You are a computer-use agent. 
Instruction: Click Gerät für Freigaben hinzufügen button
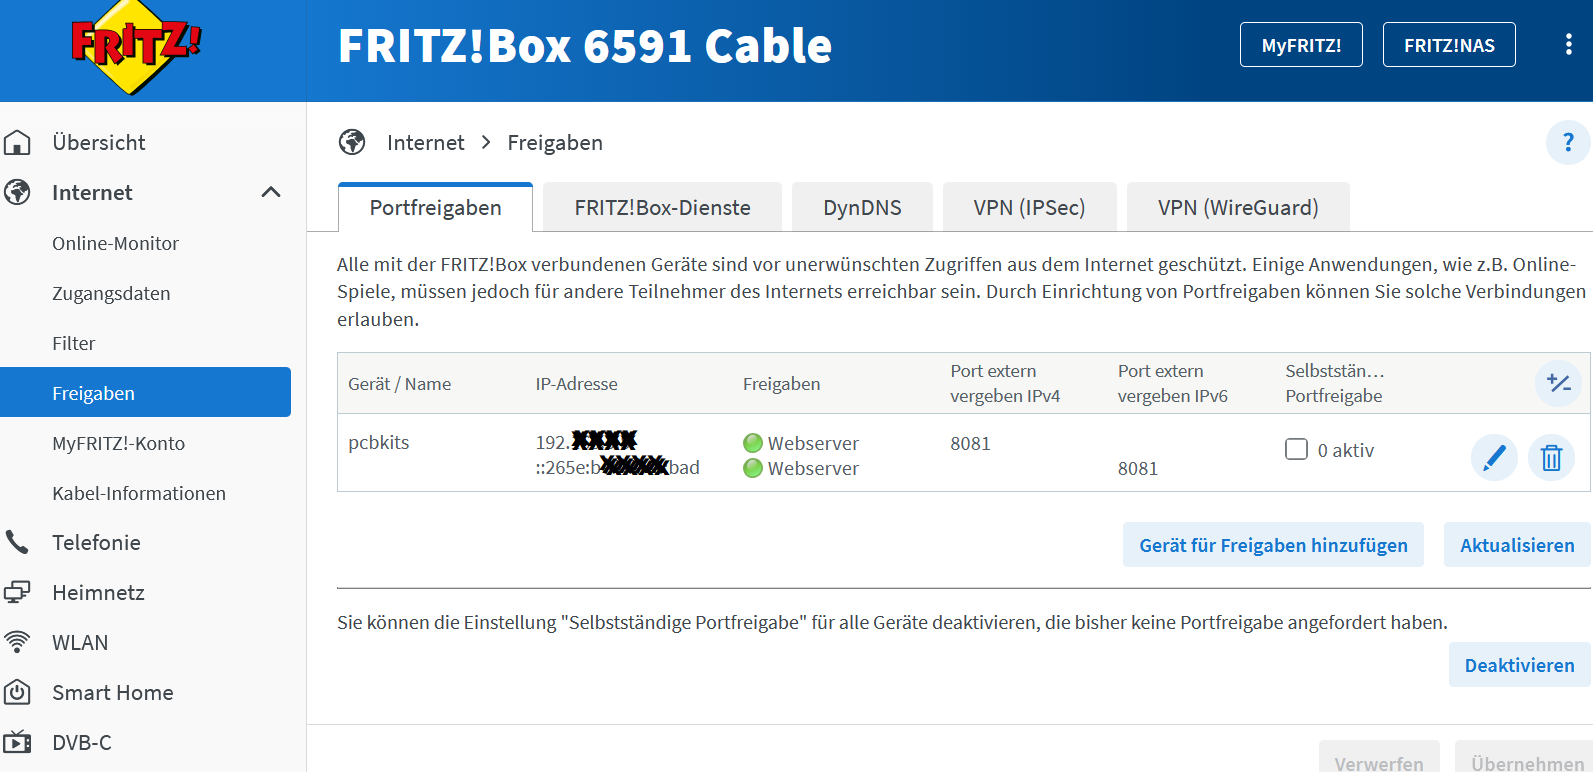(1273, 545)
